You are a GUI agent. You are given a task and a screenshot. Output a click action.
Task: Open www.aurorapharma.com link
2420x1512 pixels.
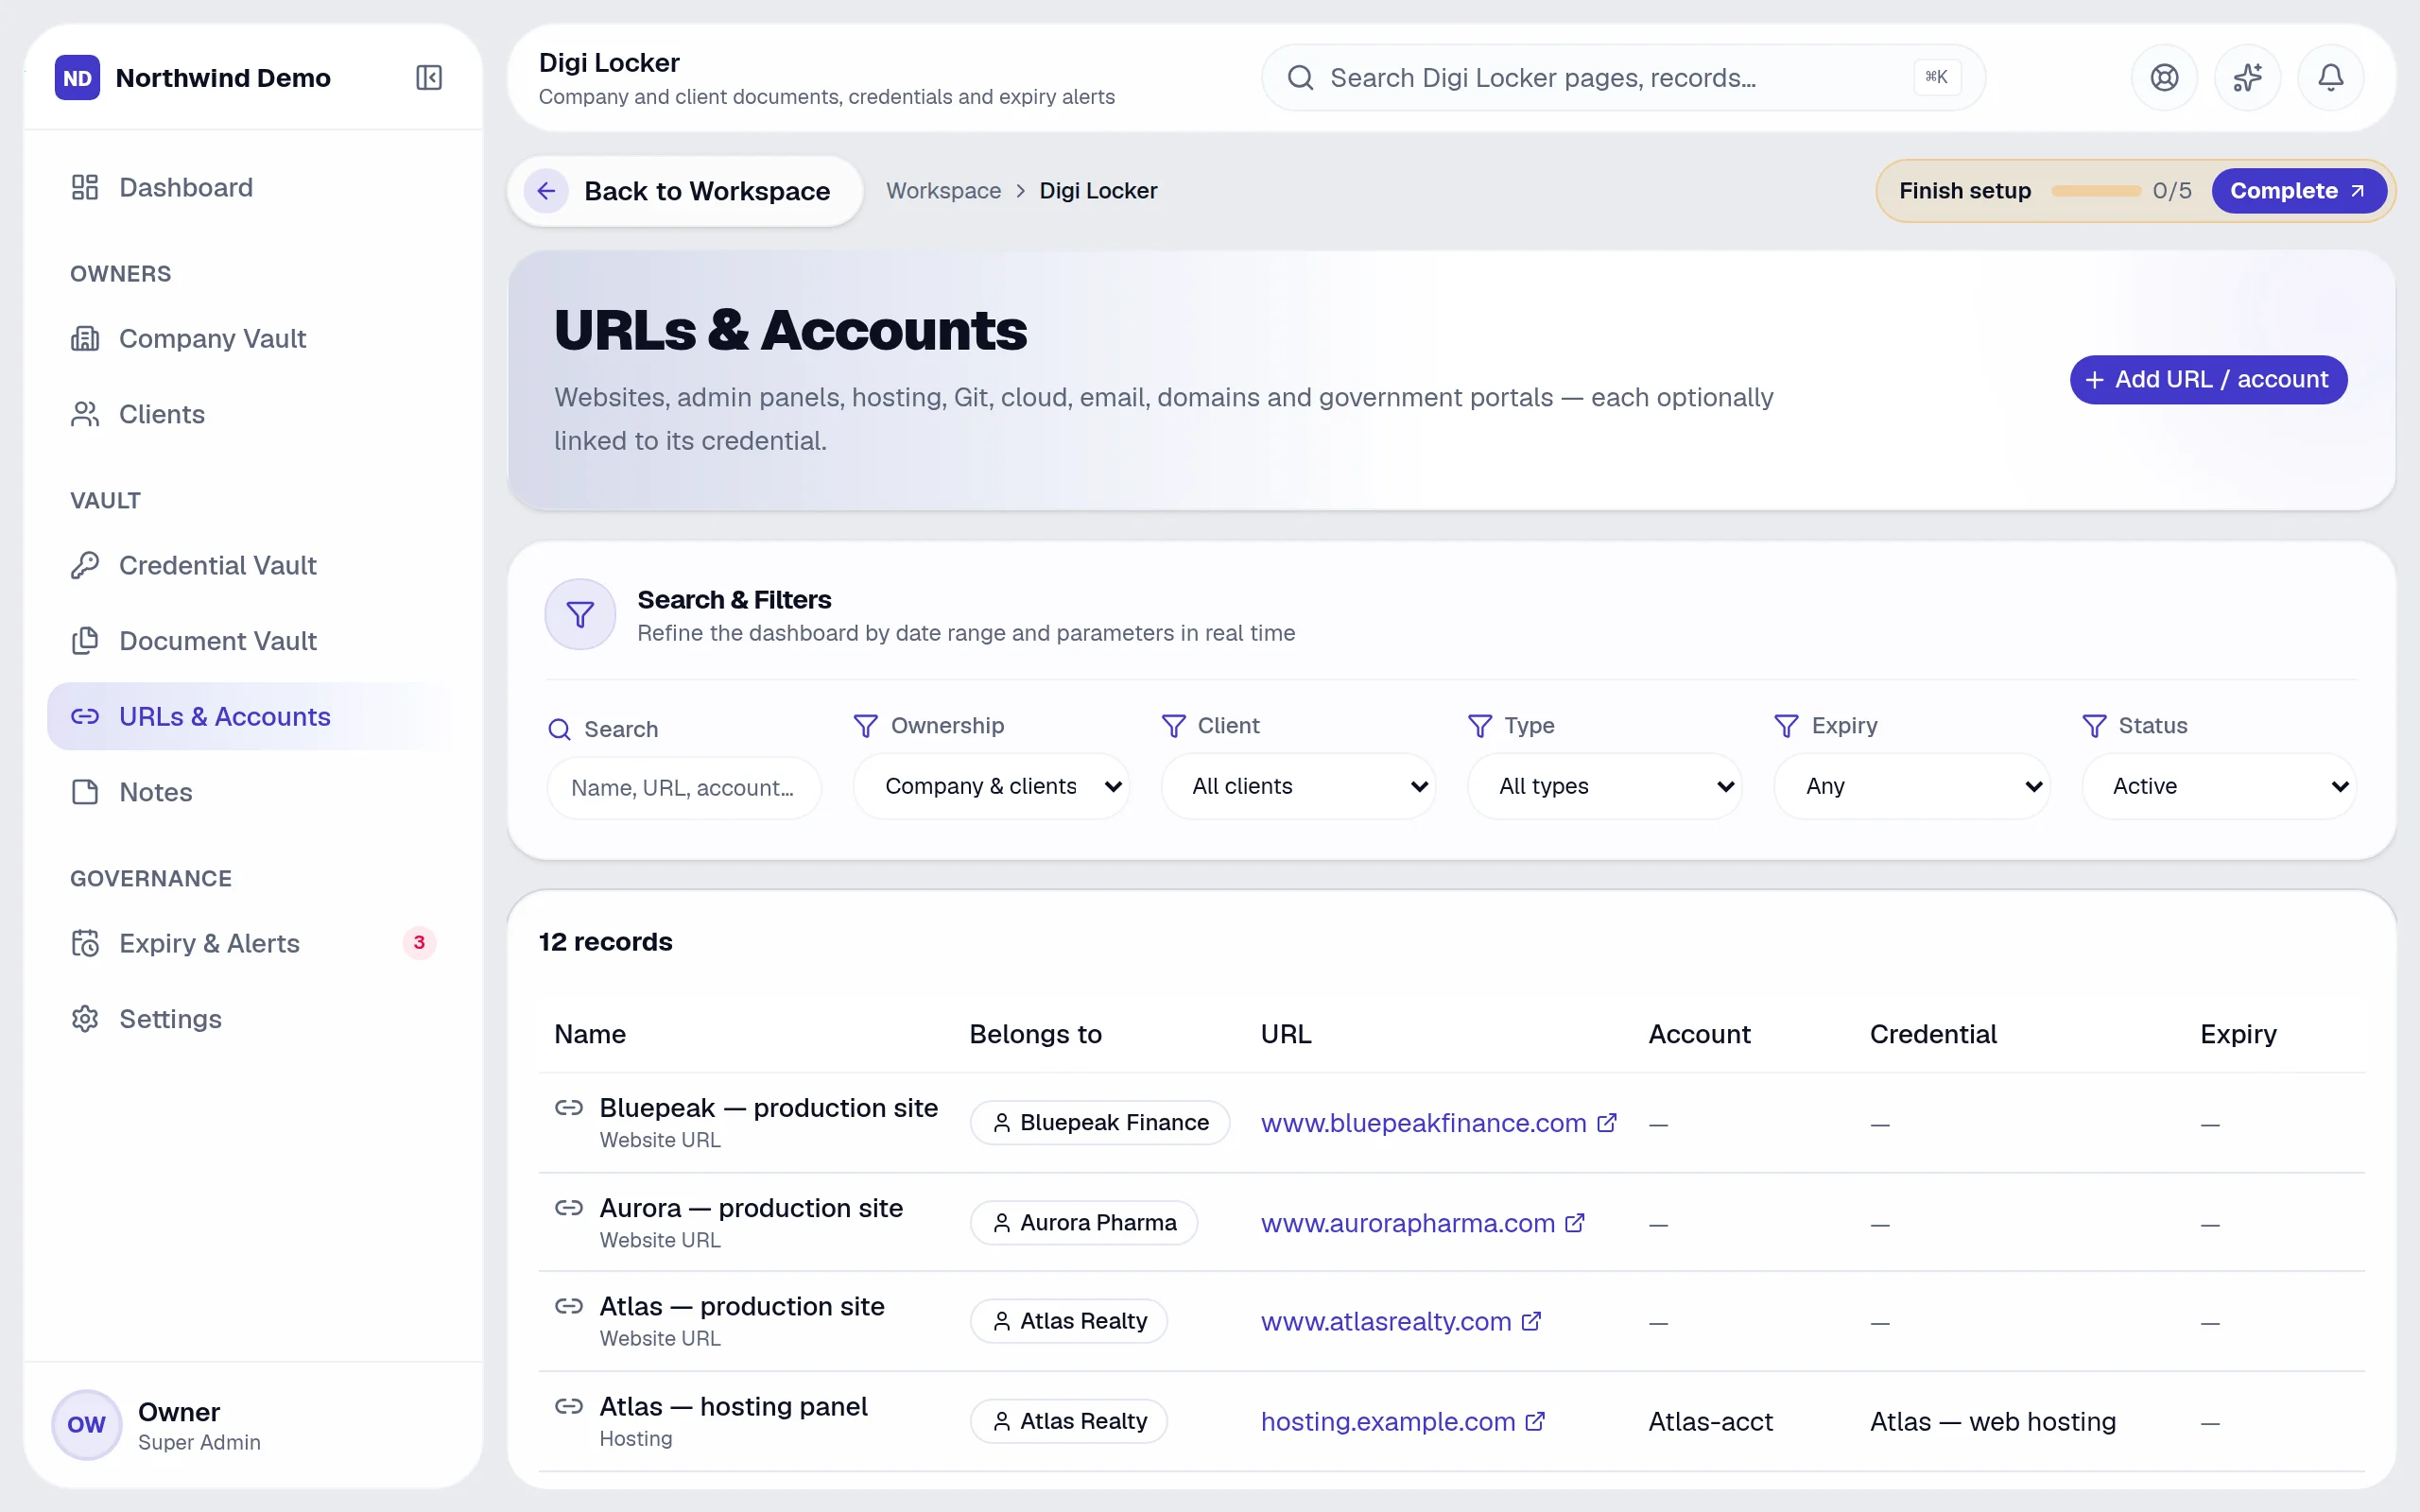point(1407,1223)
